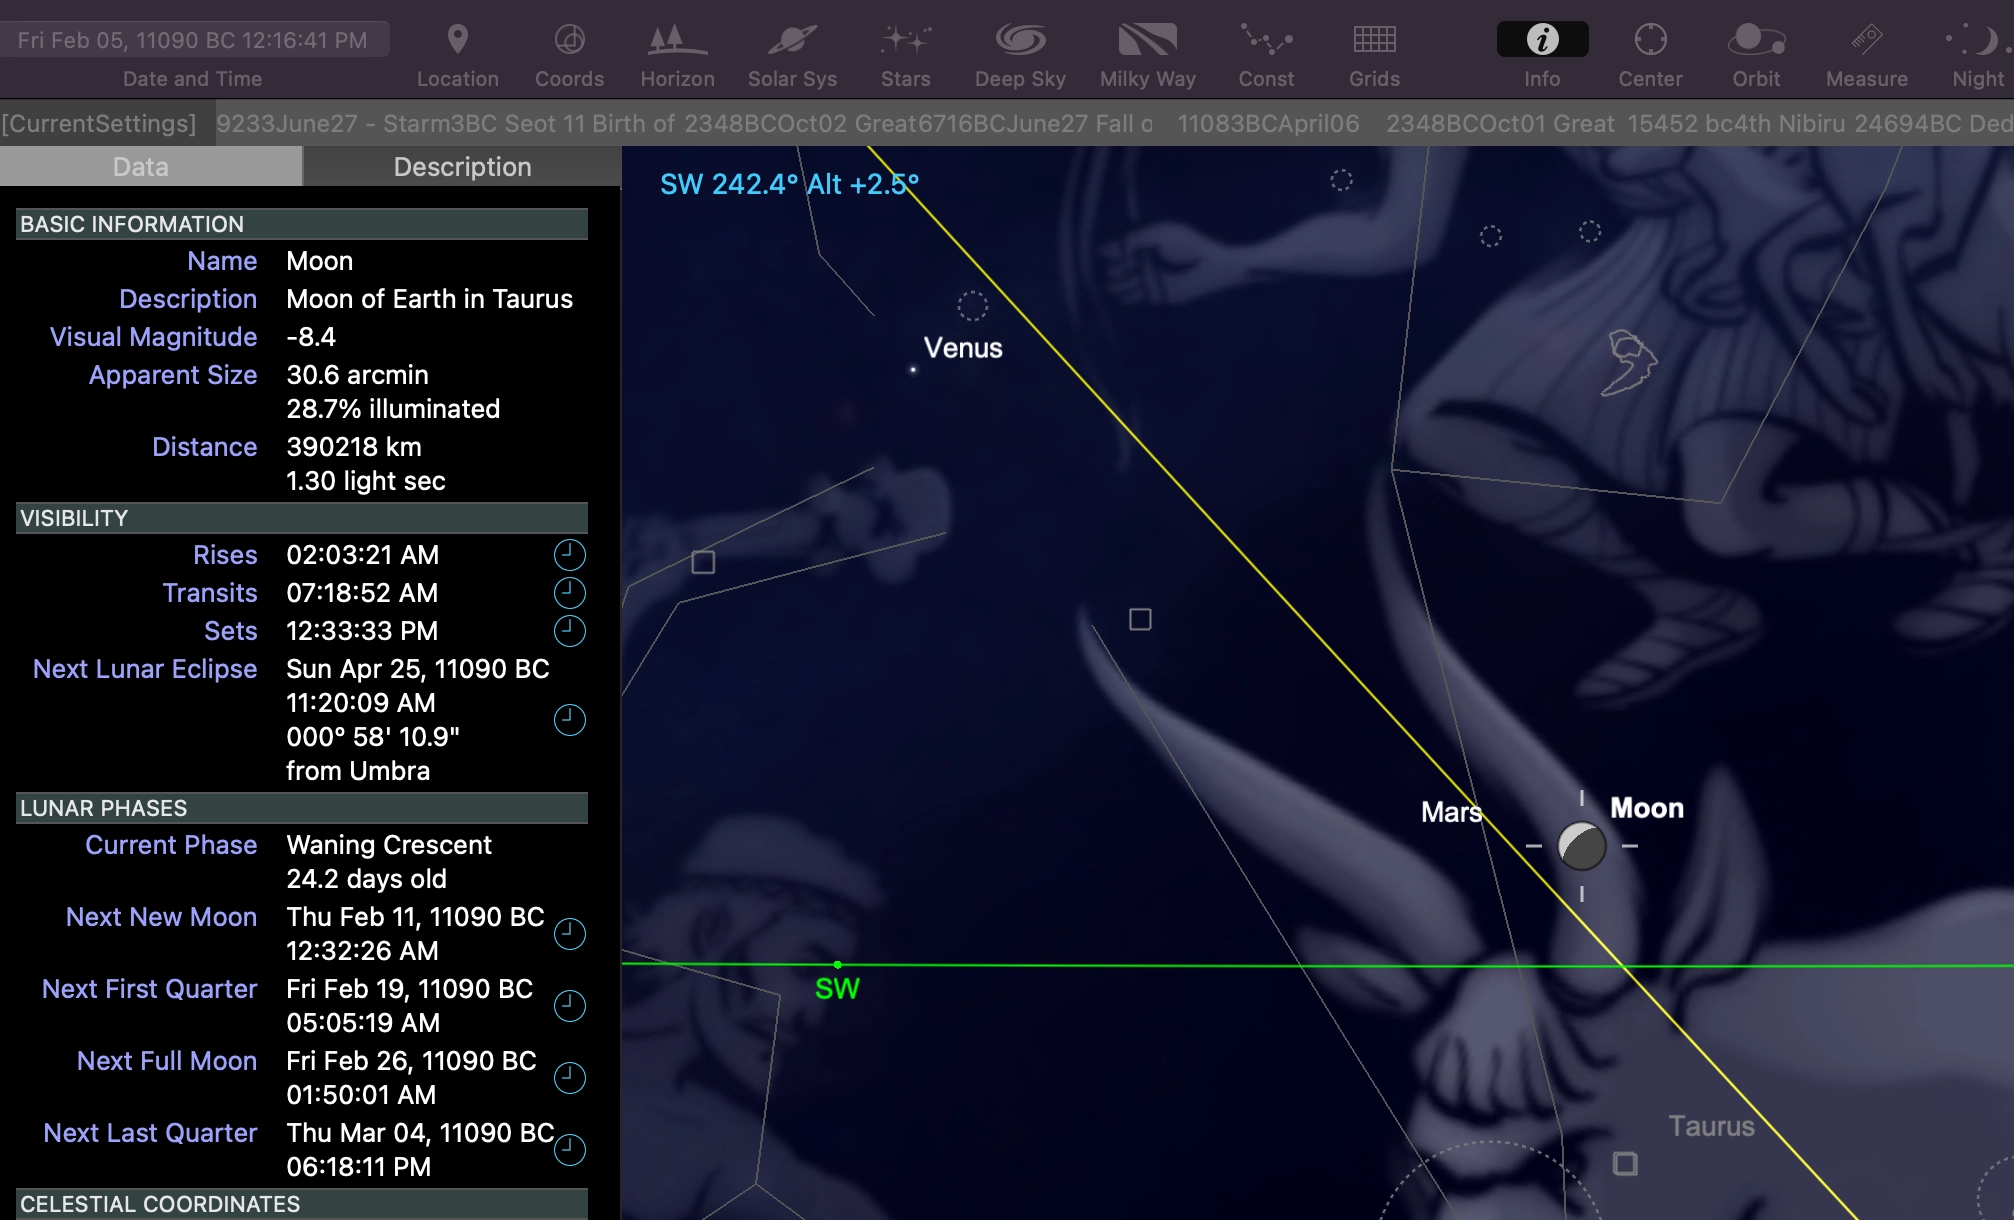Open the 2348BCOct01 Great favorite

[1500, 124]
